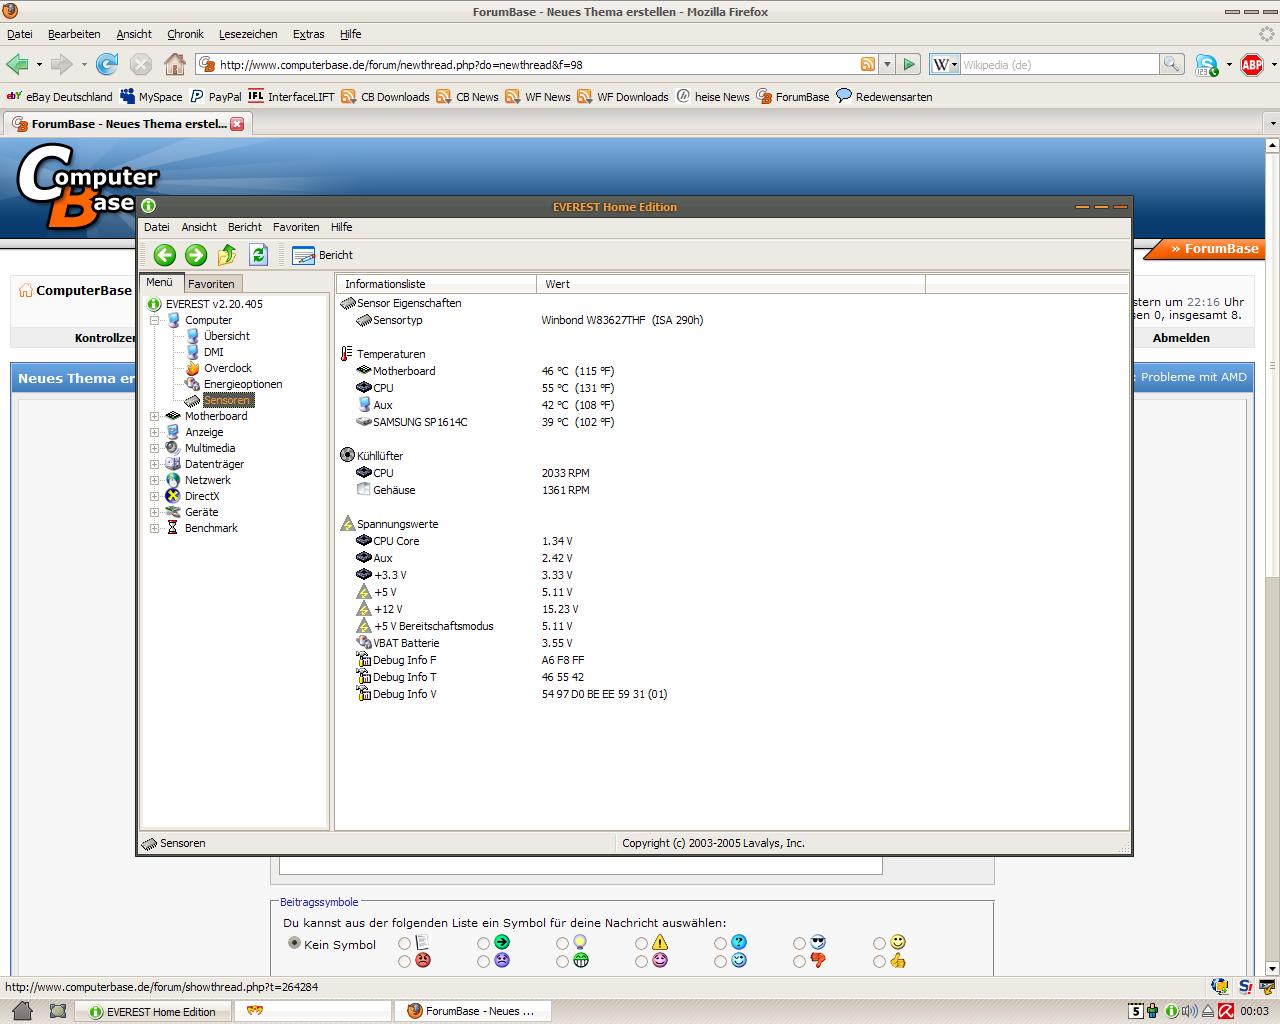This screenshot has width=1280, height=1024.
Task: Expand the Benchmark tree node
Action: [x=155, y=528]
